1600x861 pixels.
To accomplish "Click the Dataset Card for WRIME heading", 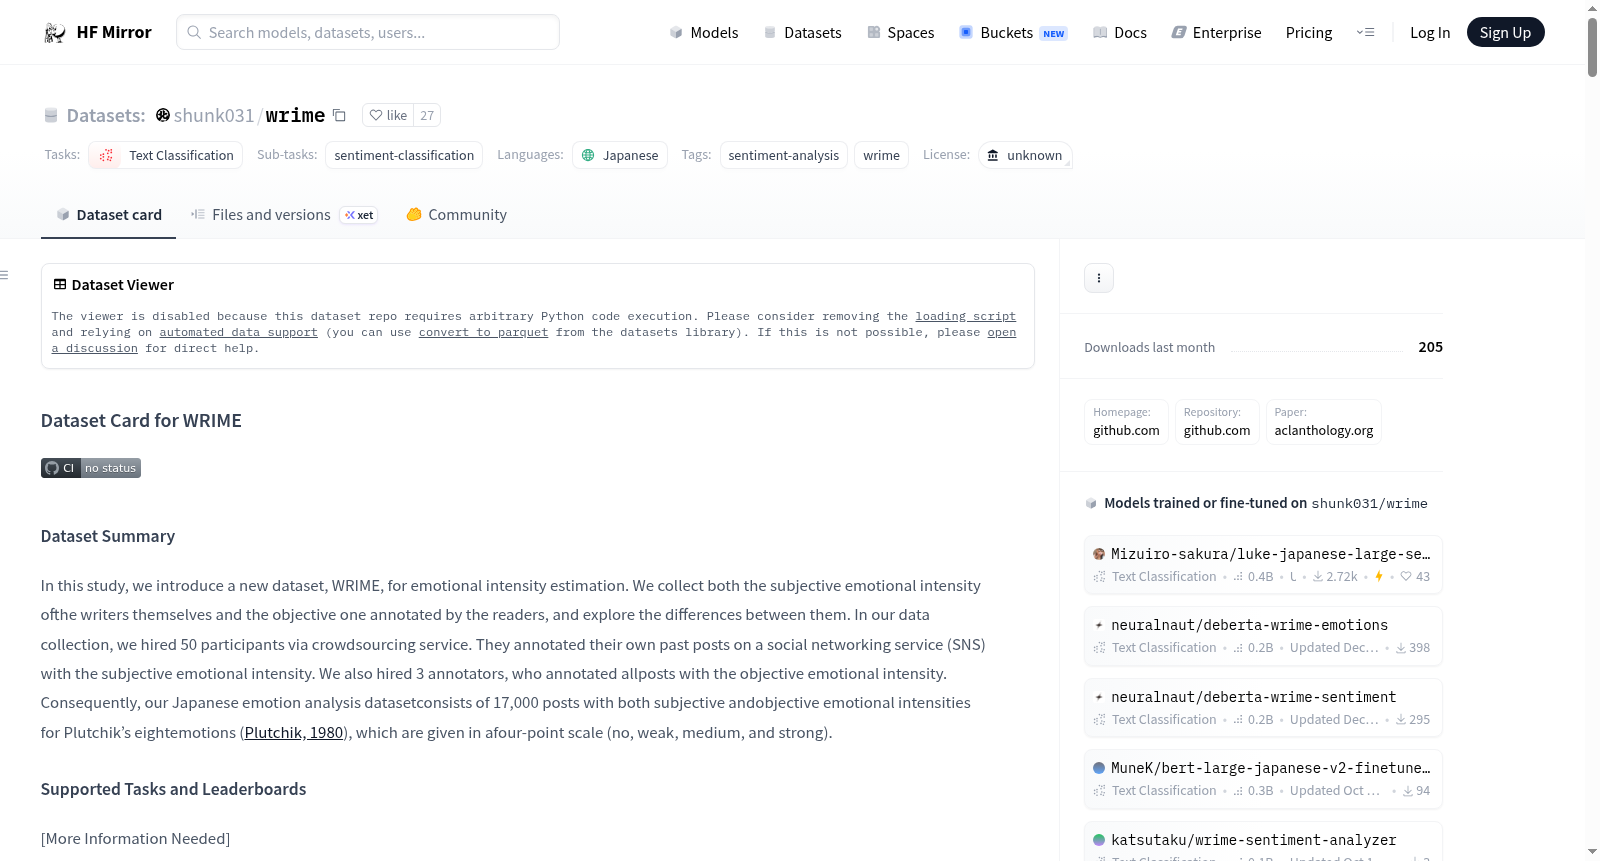I will point(141,421).
